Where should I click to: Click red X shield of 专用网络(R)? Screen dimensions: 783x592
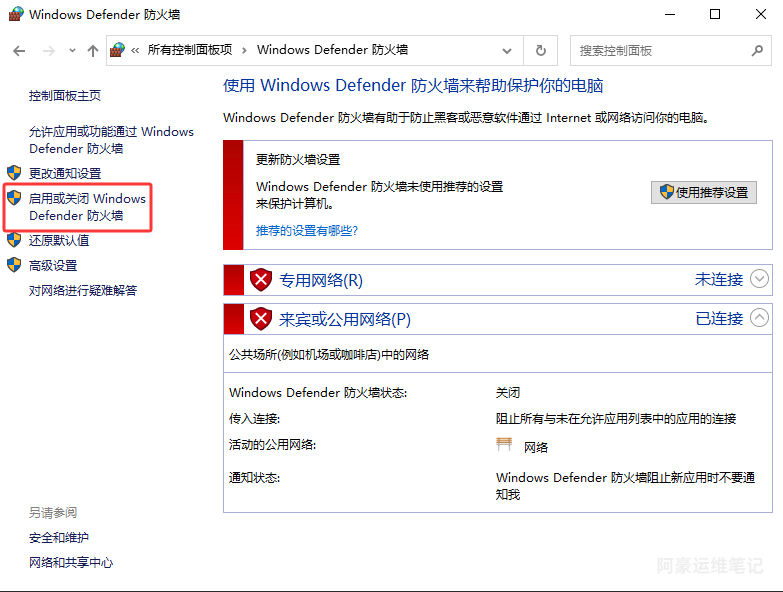261,280
